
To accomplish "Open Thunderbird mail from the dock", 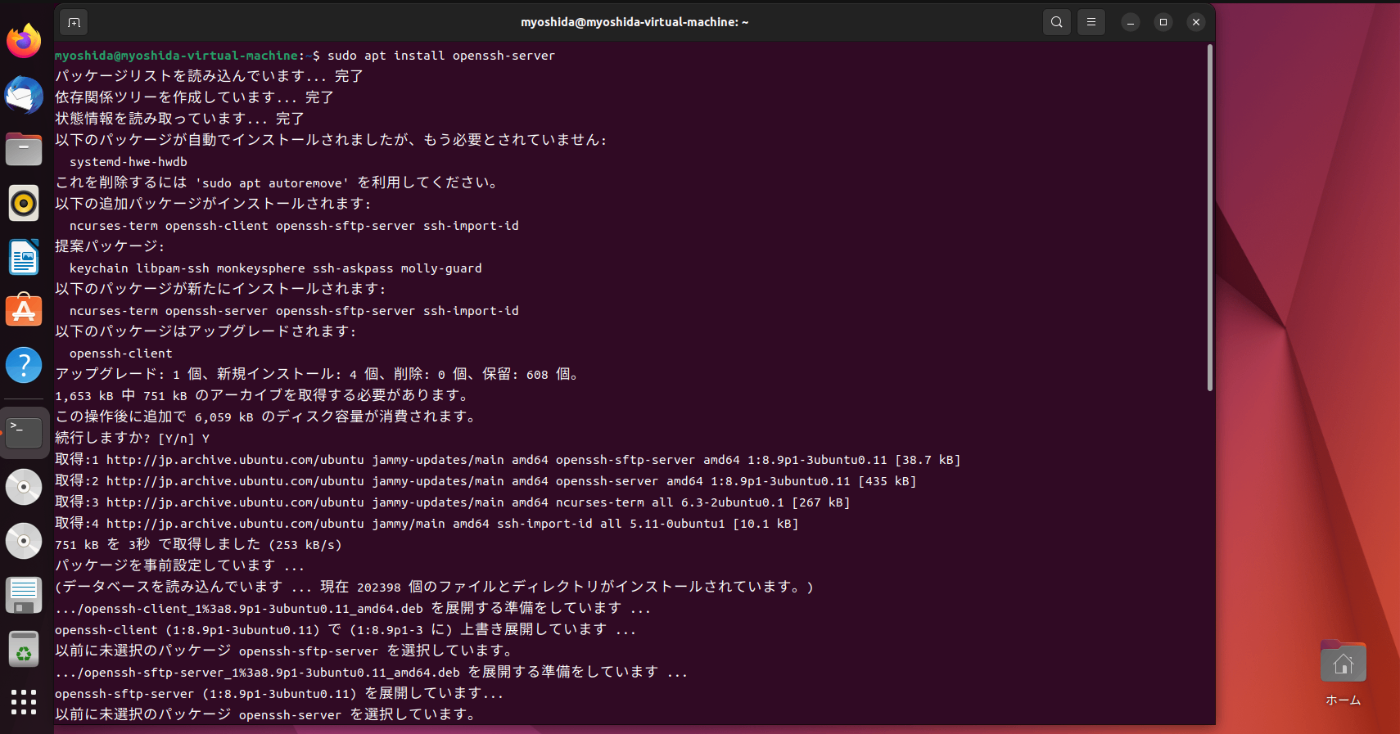I will [x=24, y=95].
